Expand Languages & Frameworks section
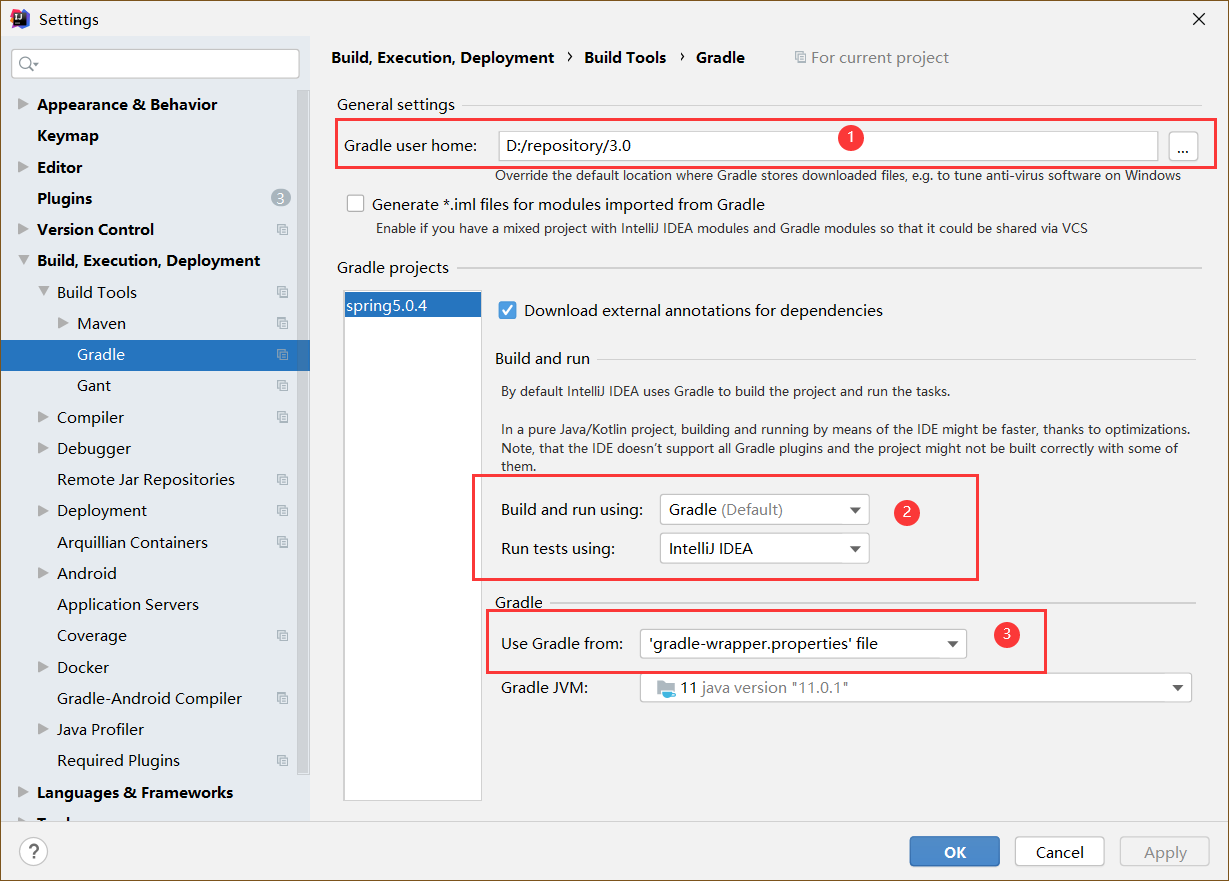This screenshot has height=881, width=1229. 24,792
